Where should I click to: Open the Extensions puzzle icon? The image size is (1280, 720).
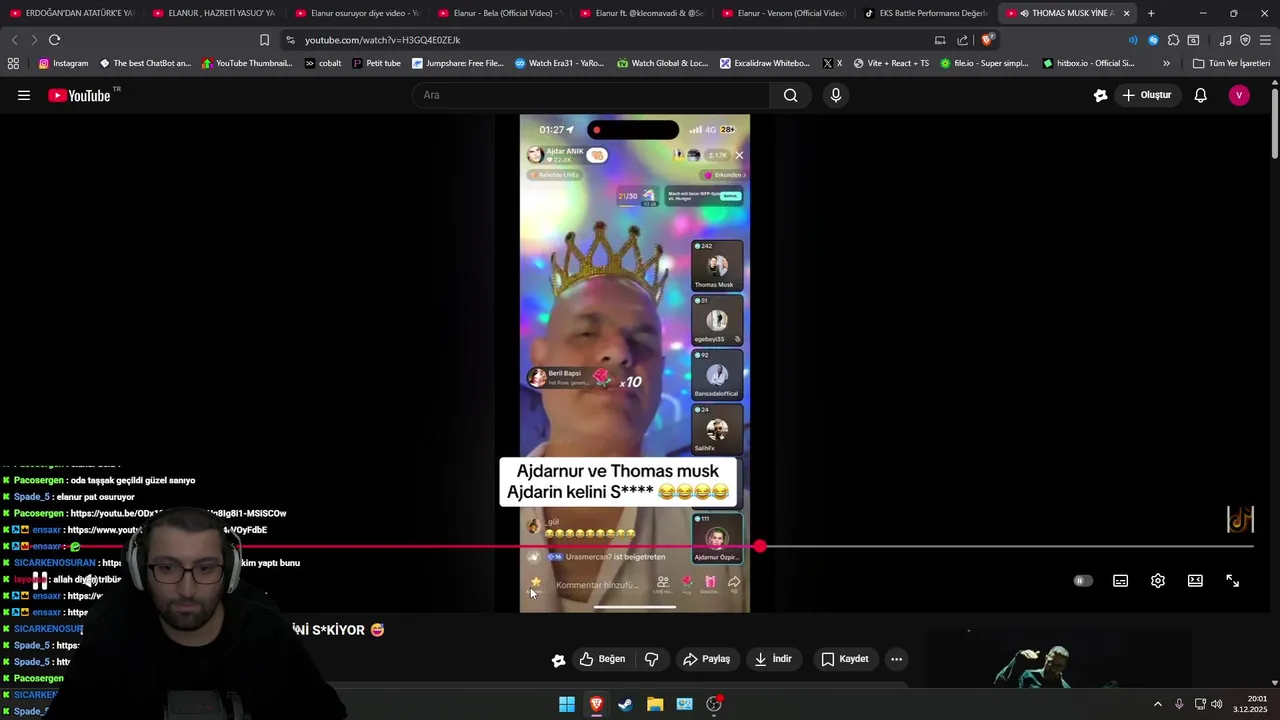tap(1173, 40)
